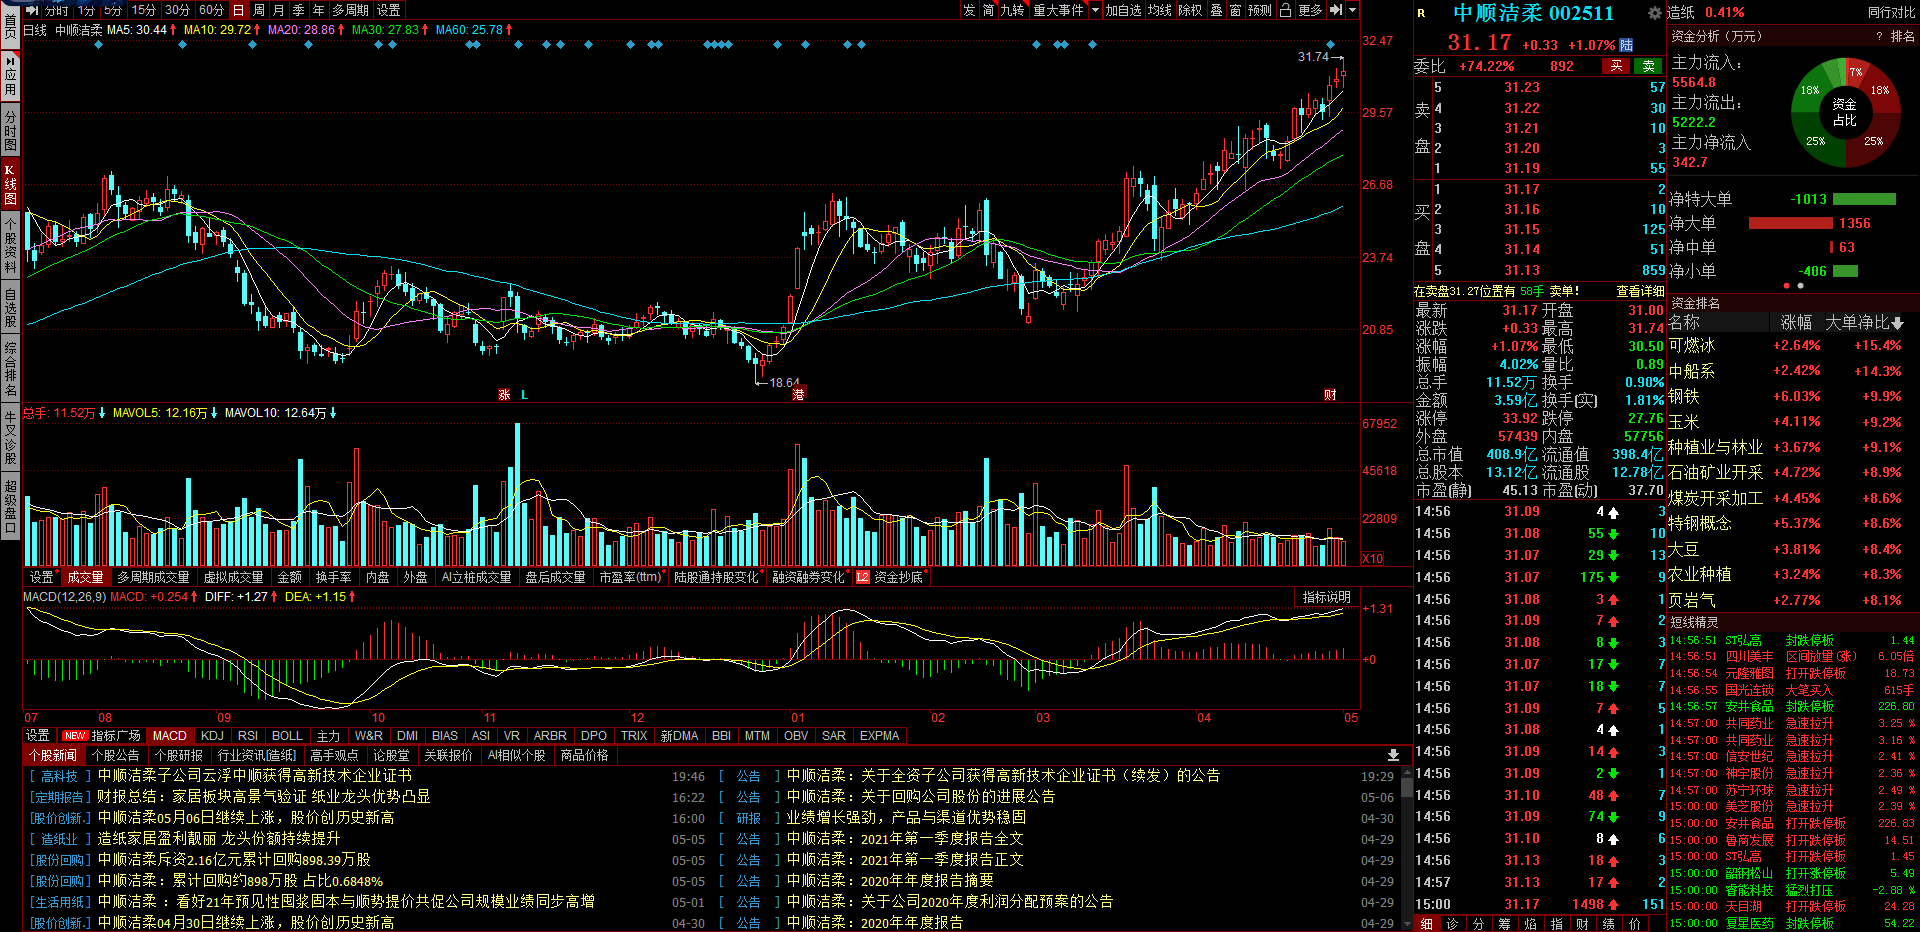Click the 简 simplified view toolbar icon

(x=988, y=10)
